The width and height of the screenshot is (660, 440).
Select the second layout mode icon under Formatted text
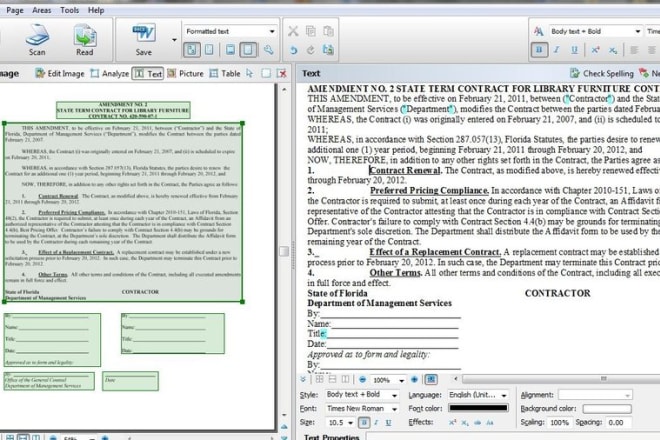[209, 50]
